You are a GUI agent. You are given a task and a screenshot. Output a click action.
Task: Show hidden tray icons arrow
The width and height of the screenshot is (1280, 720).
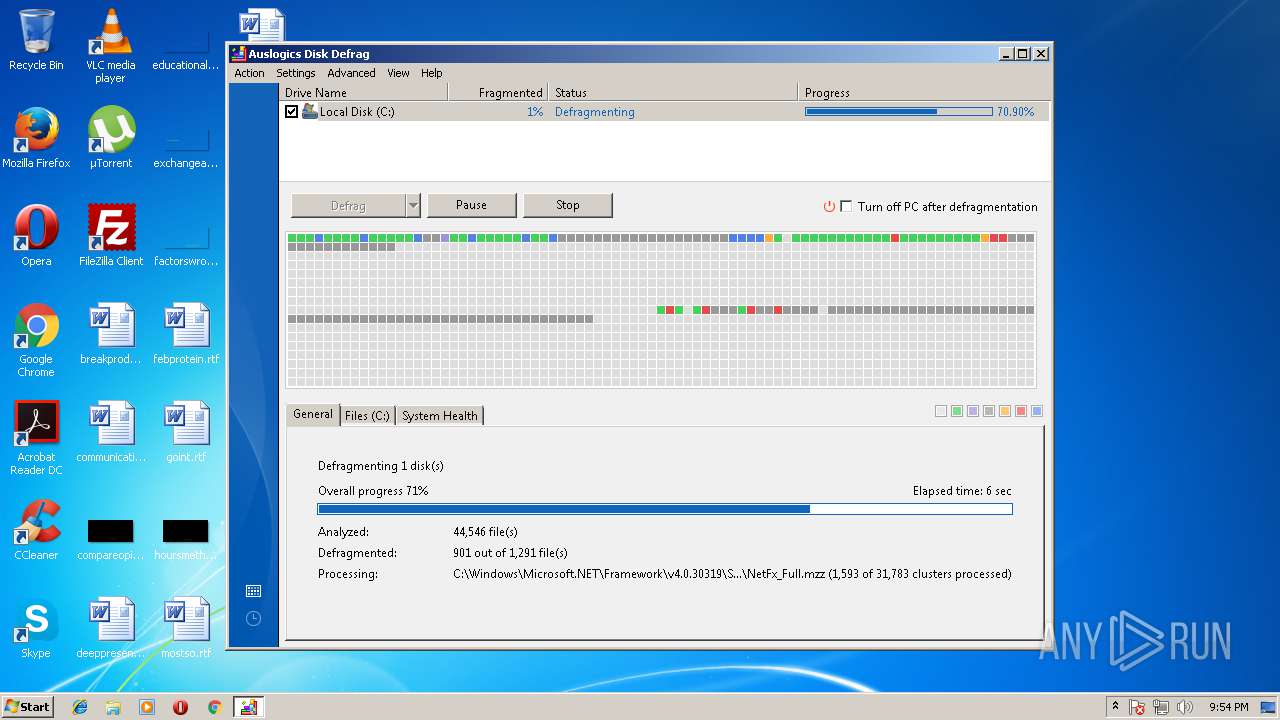pyautogui.click(x=1115, y=706)
